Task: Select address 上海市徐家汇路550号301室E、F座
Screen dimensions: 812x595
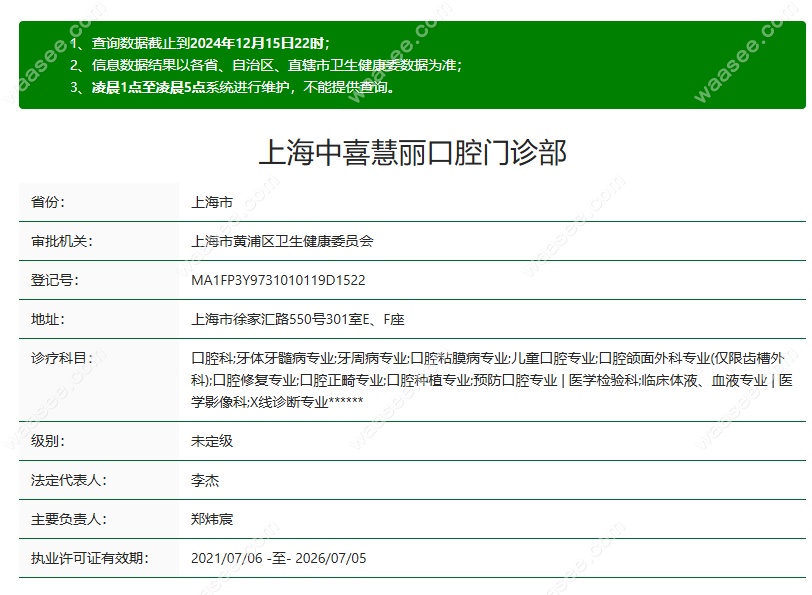Action: click(298, 319)
